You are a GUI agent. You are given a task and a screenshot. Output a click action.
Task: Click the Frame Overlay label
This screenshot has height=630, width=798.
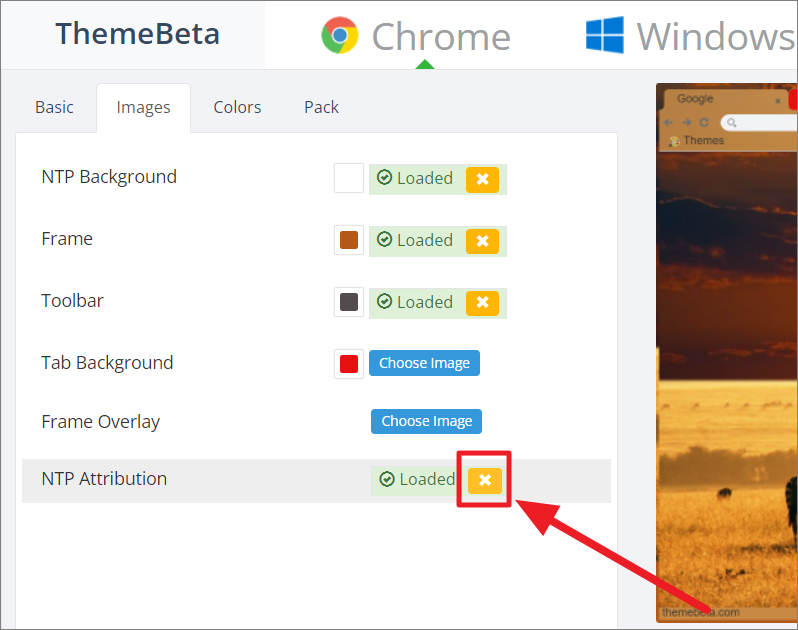[101, 422]
